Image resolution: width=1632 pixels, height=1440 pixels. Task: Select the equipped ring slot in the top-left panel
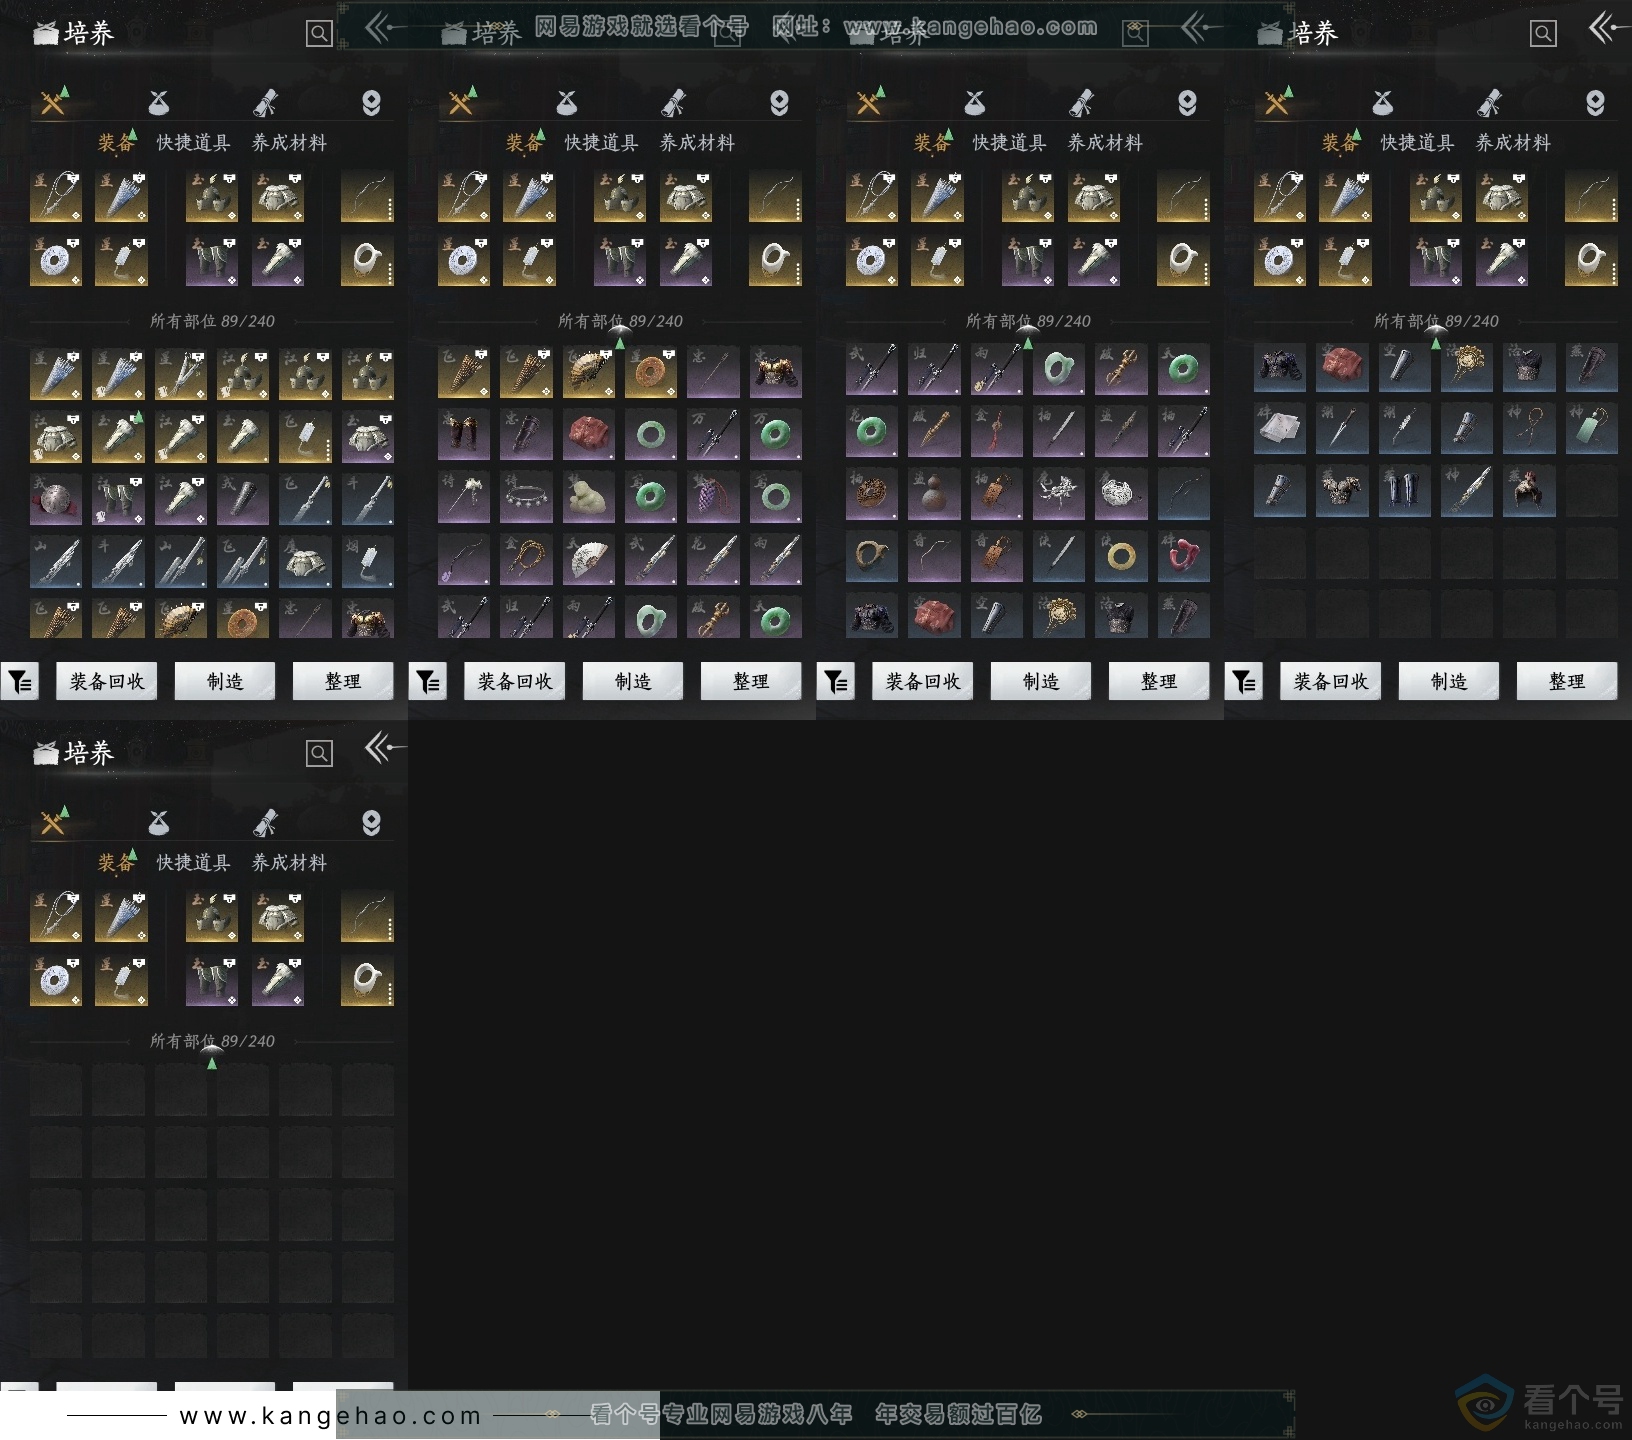click(367, 260)
